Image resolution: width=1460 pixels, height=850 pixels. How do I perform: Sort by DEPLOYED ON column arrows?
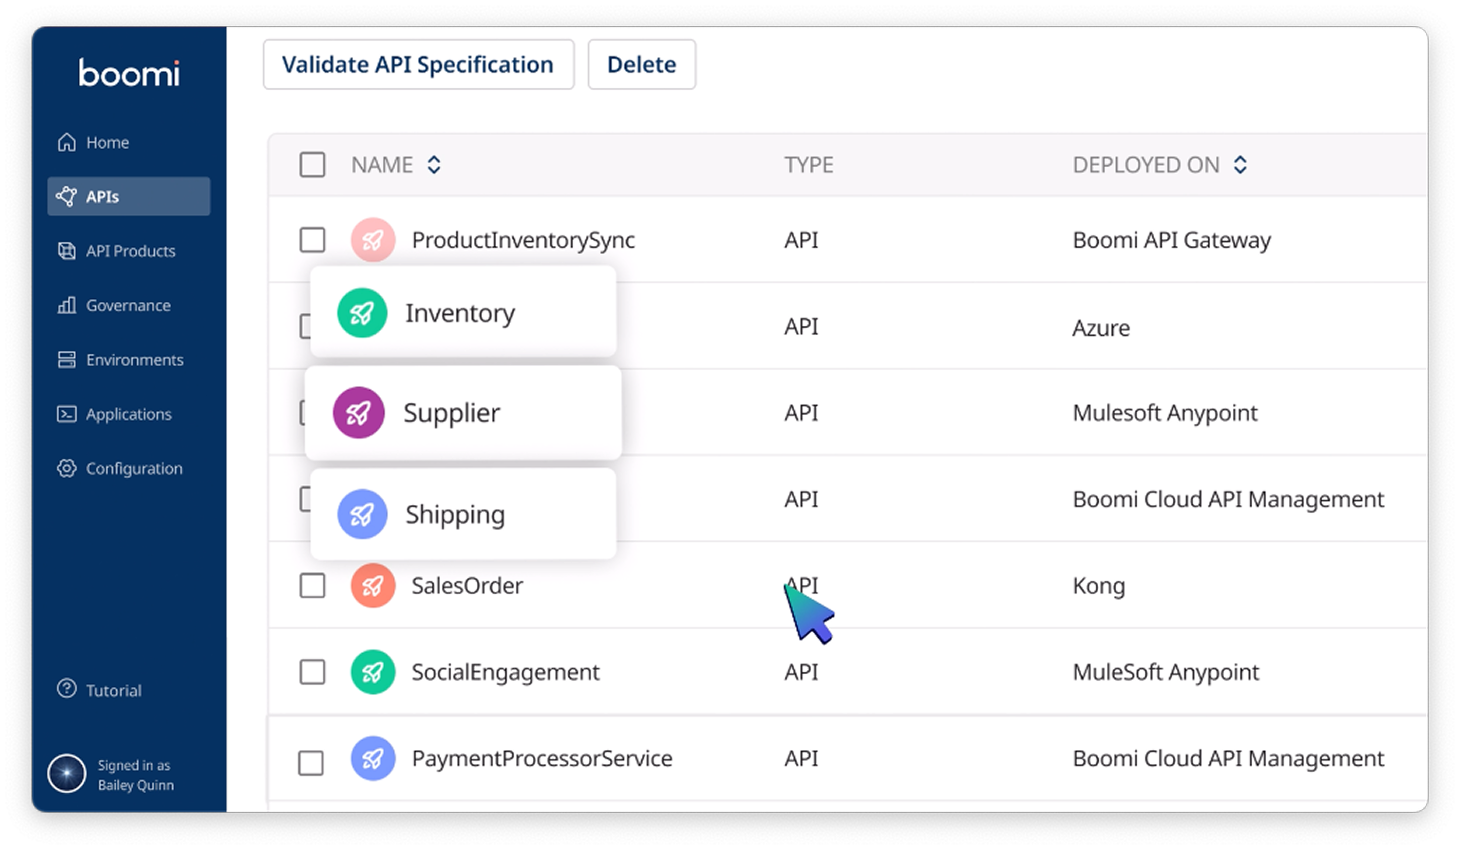(x=1240, y=164)
